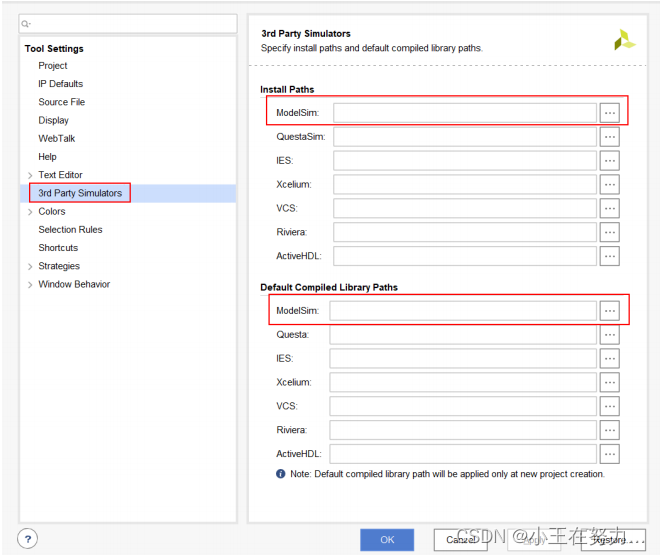The width and height of the screenshot is (660, 555).
Task: Select Text Editor settings
Action: pos(60,175)
